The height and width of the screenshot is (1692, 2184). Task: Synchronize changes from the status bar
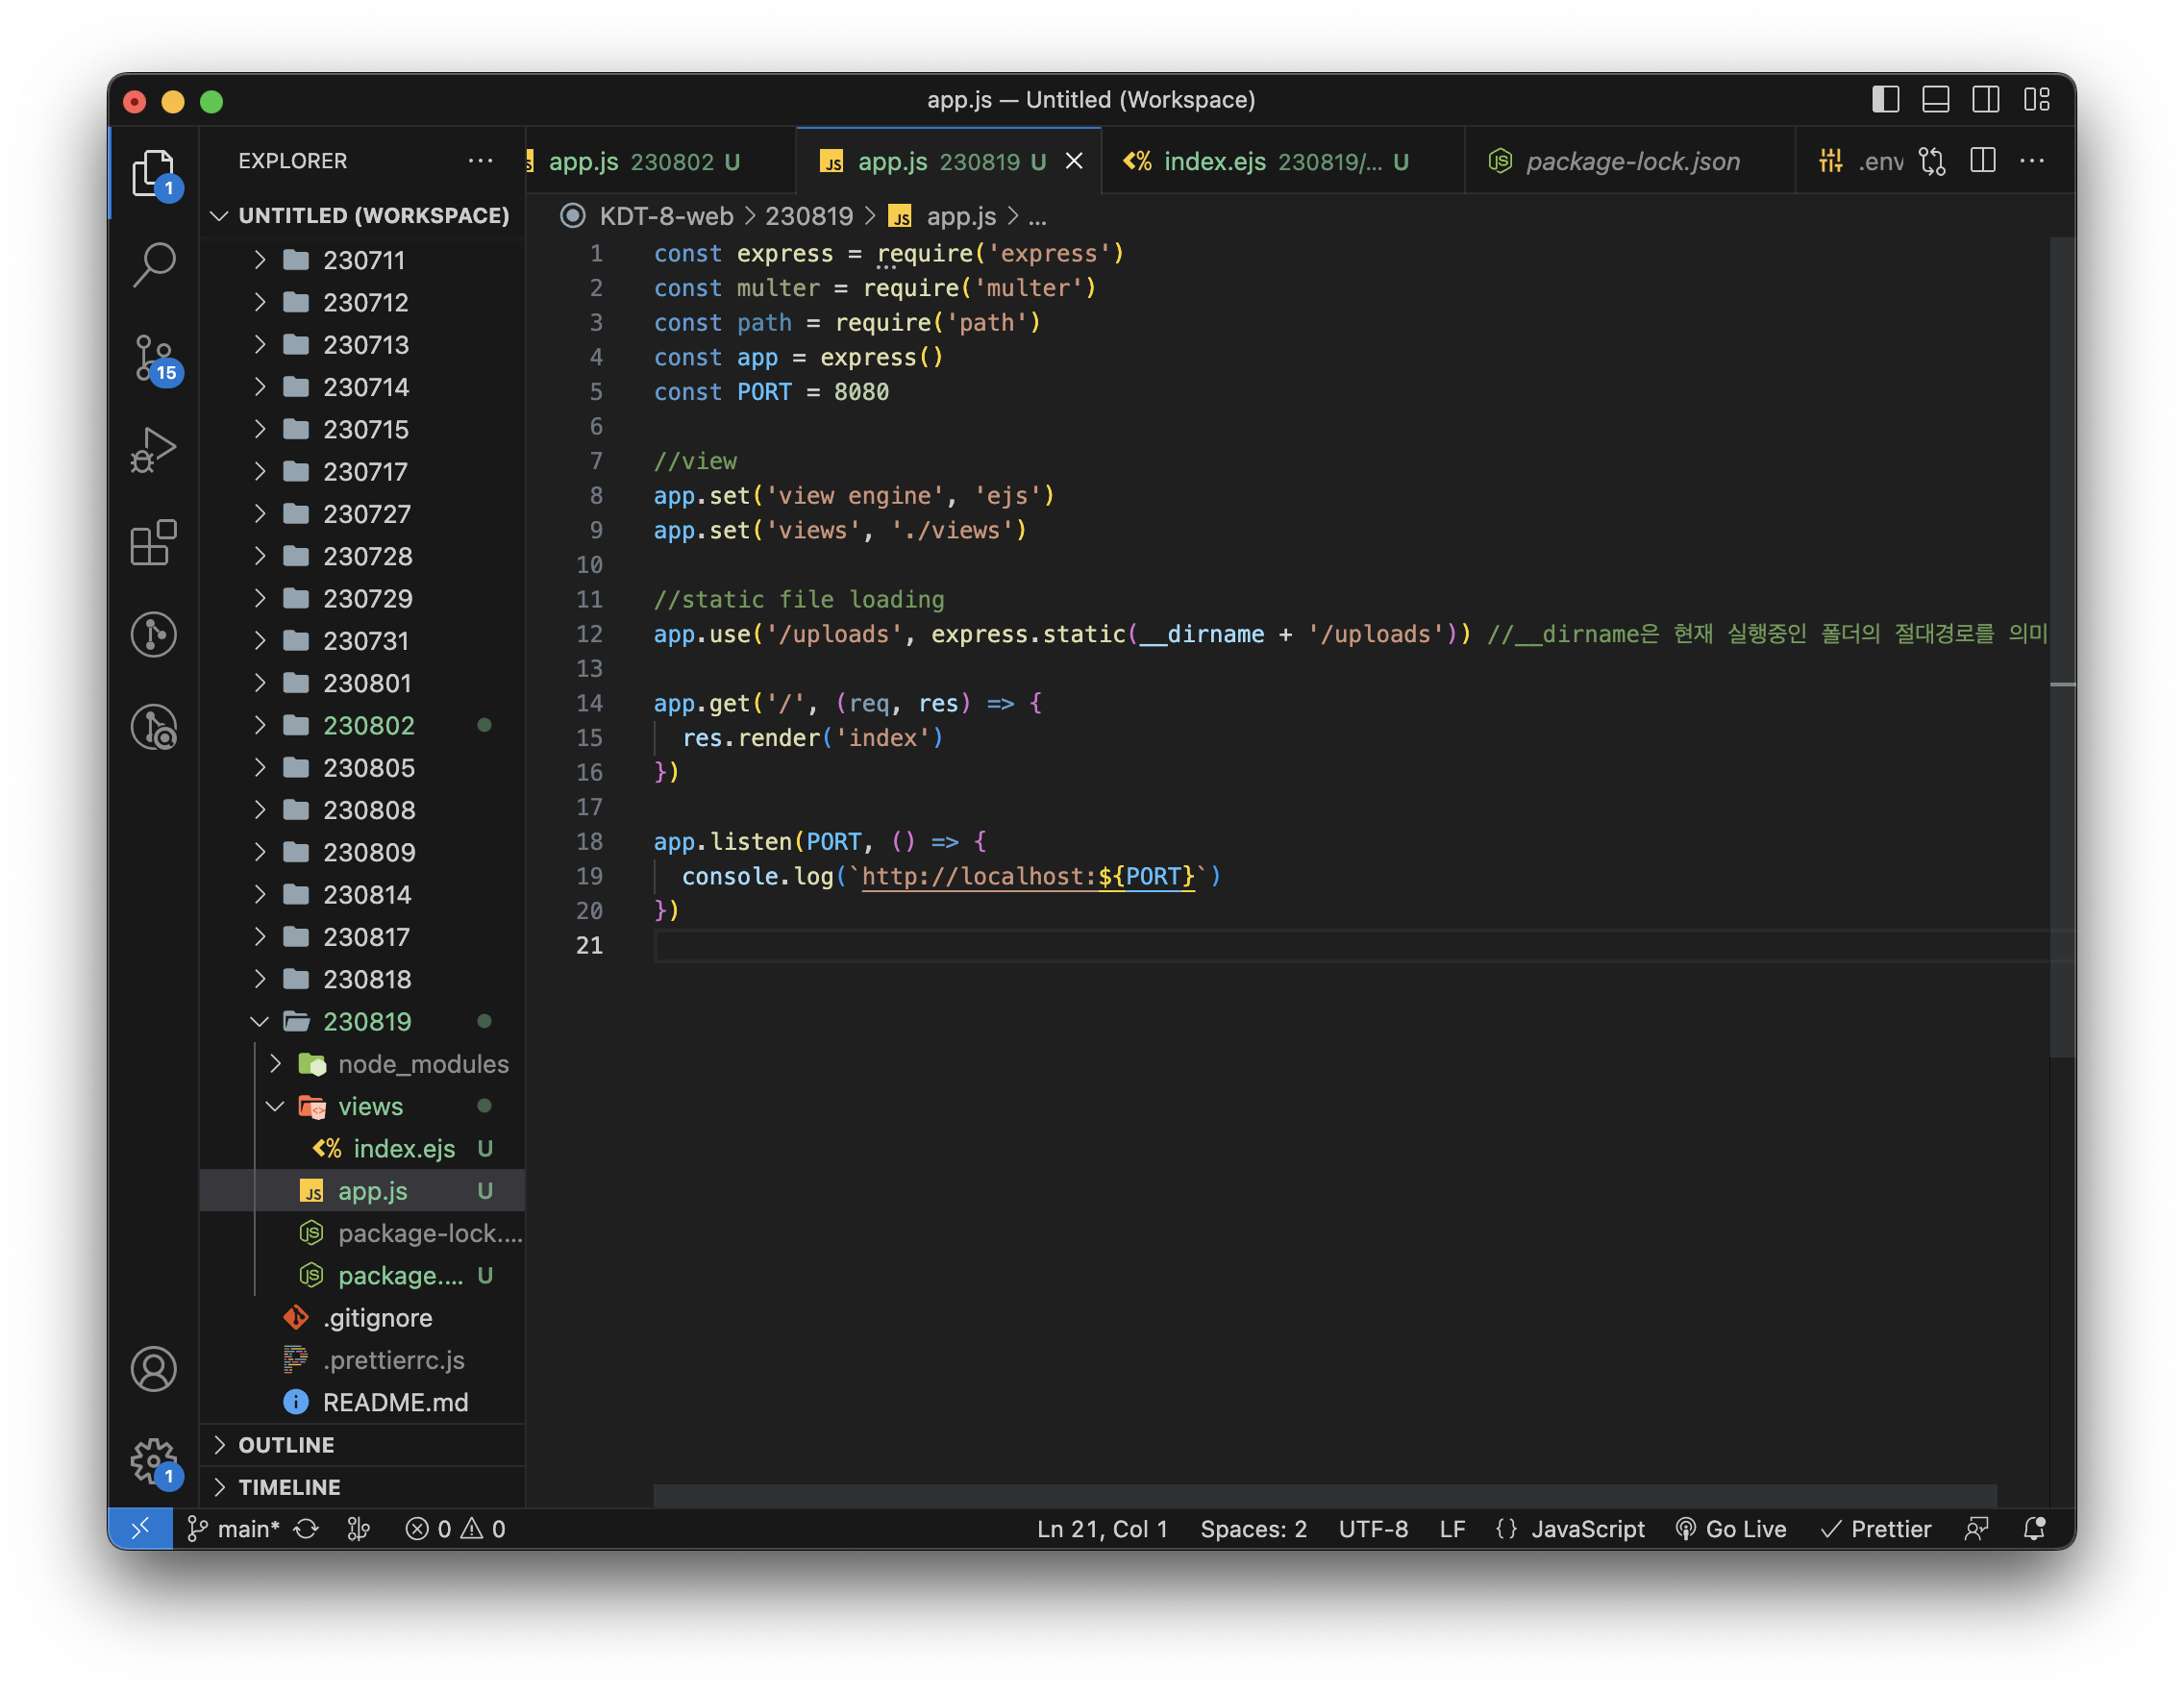(x=306, y=1529)
